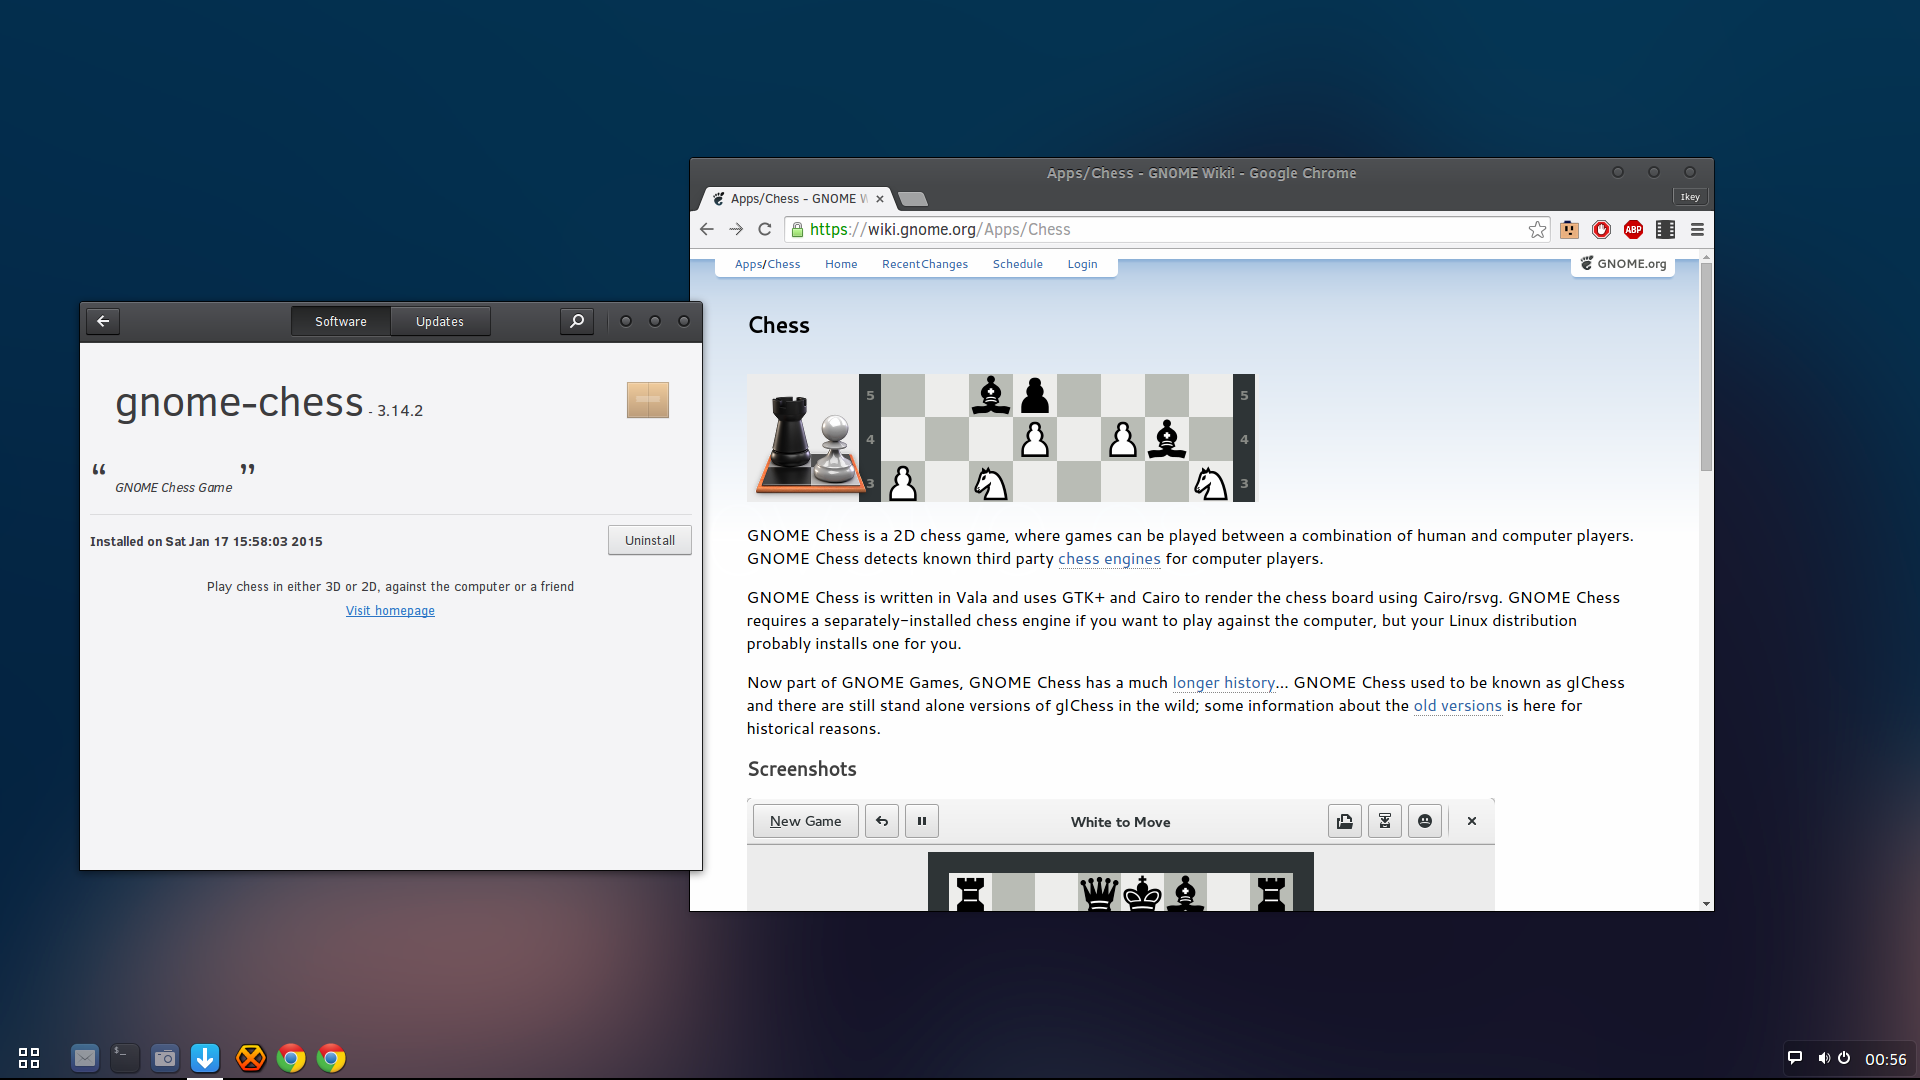The height and width of the screenshot is (1080, 1920).
Task: Reload the GNOME wiki page
Action: 765,229
